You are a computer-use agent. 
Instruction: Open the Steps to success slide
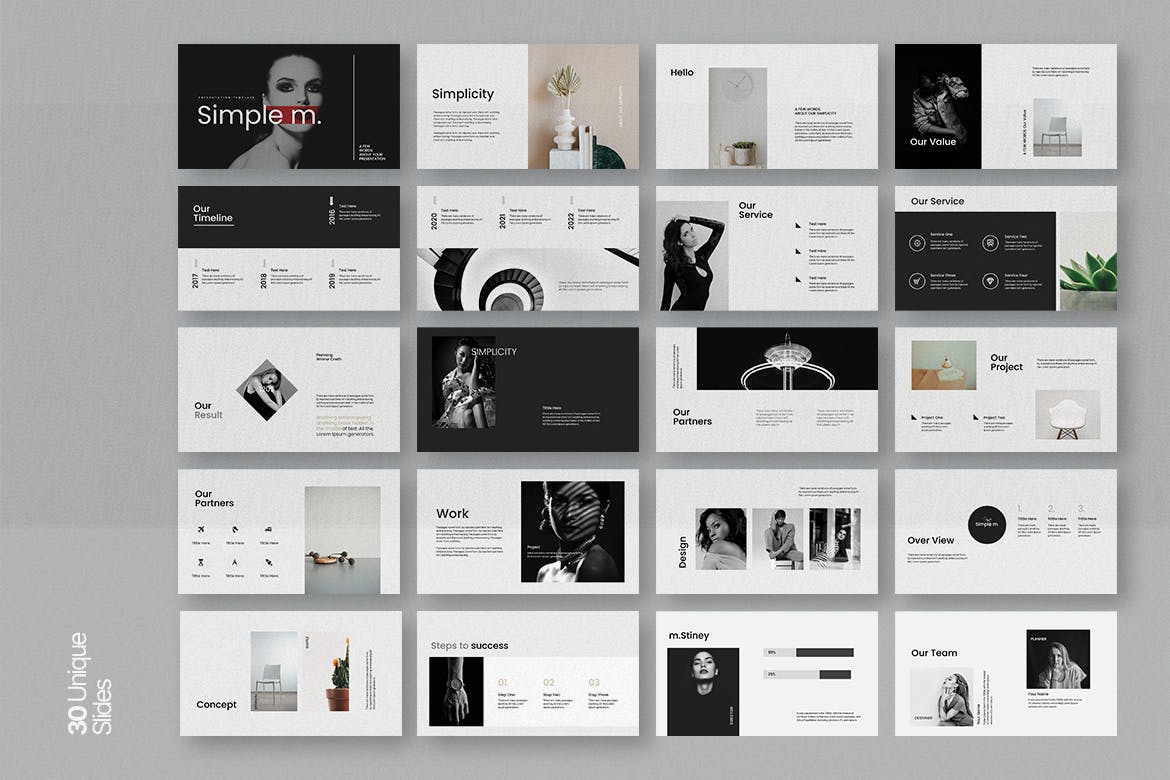[527, 673]
